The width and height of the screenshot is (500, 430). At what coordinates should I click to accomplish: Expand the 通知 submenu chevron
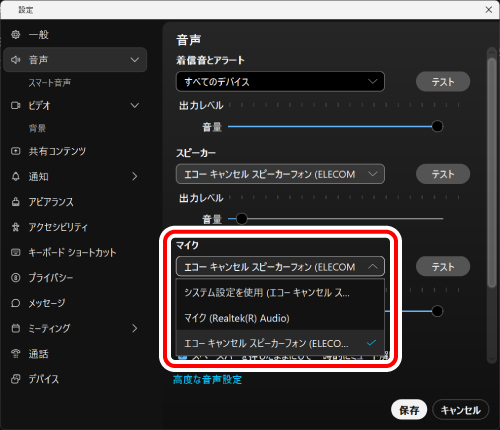point(134,176)
